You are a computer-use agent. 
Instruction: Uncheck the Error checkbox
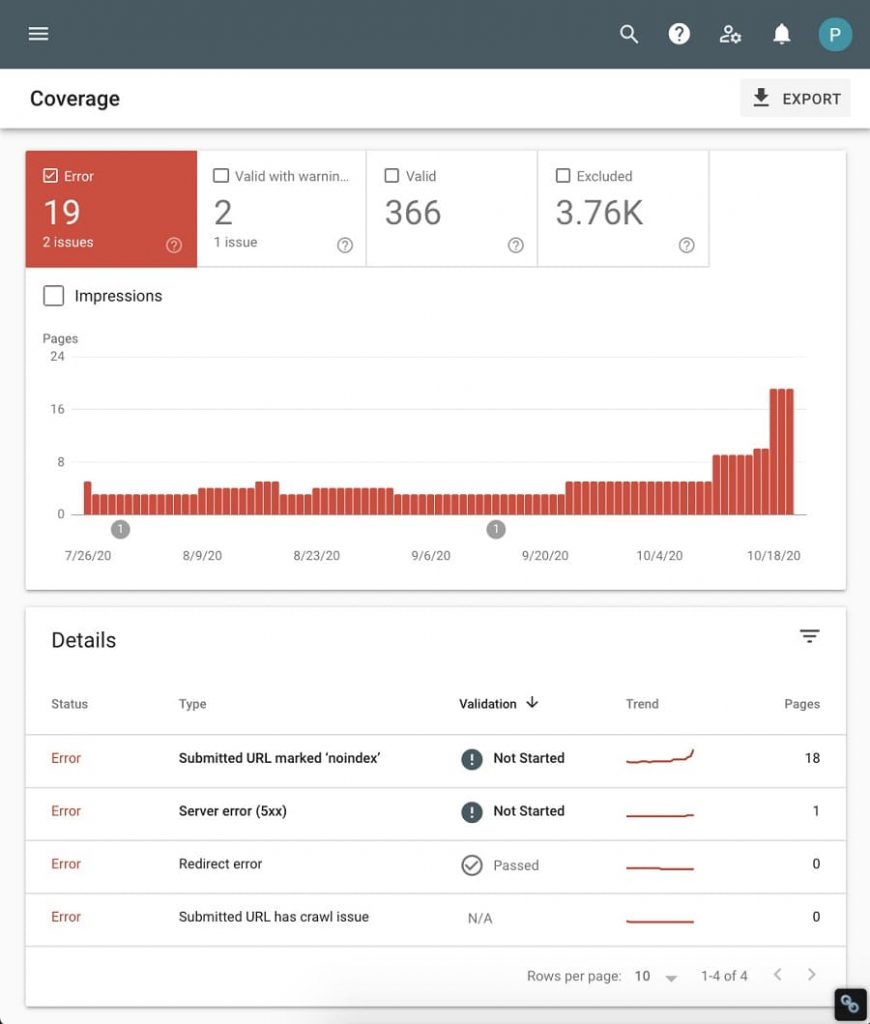[x=51, y=176]
